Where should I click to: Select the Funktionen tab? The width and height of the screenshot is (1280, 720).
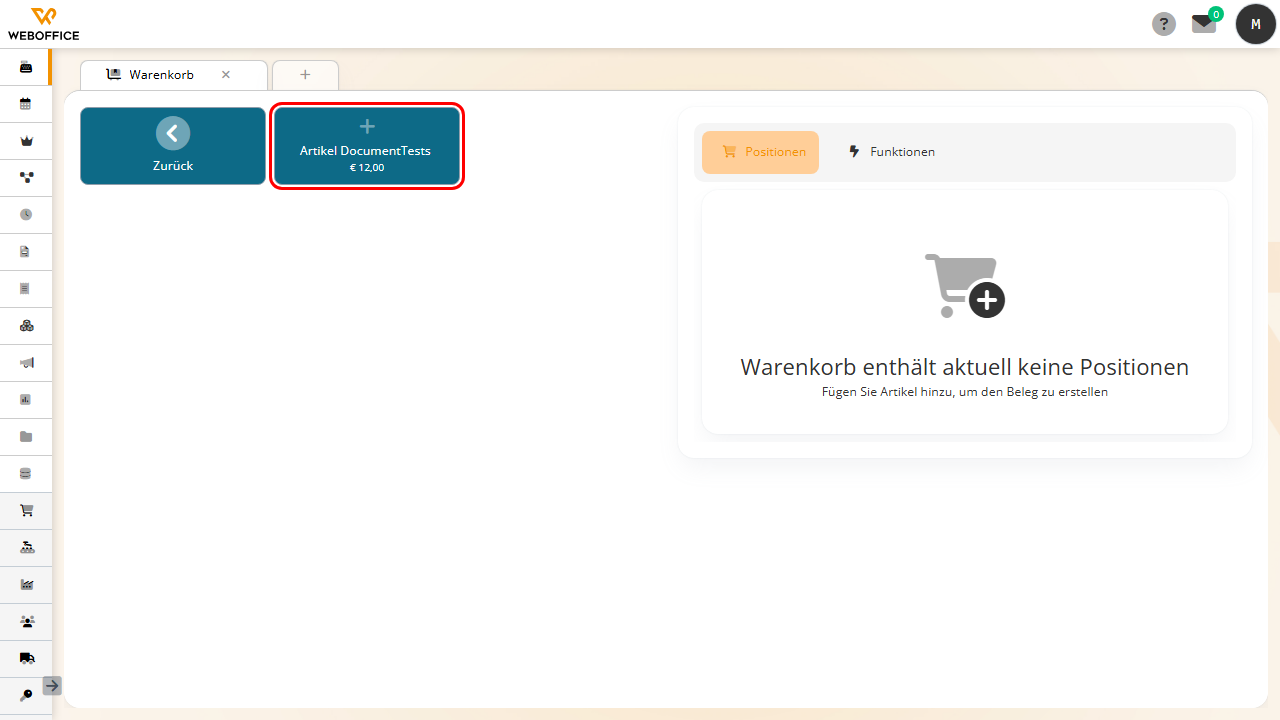[891, 152]
